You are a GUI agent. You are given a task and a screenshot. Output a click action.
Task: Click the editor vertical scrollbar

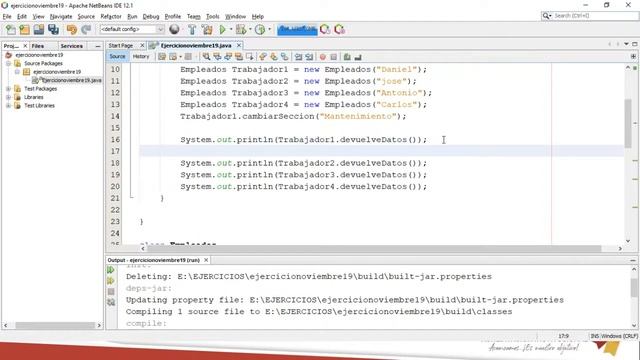[x=628, y=123]
